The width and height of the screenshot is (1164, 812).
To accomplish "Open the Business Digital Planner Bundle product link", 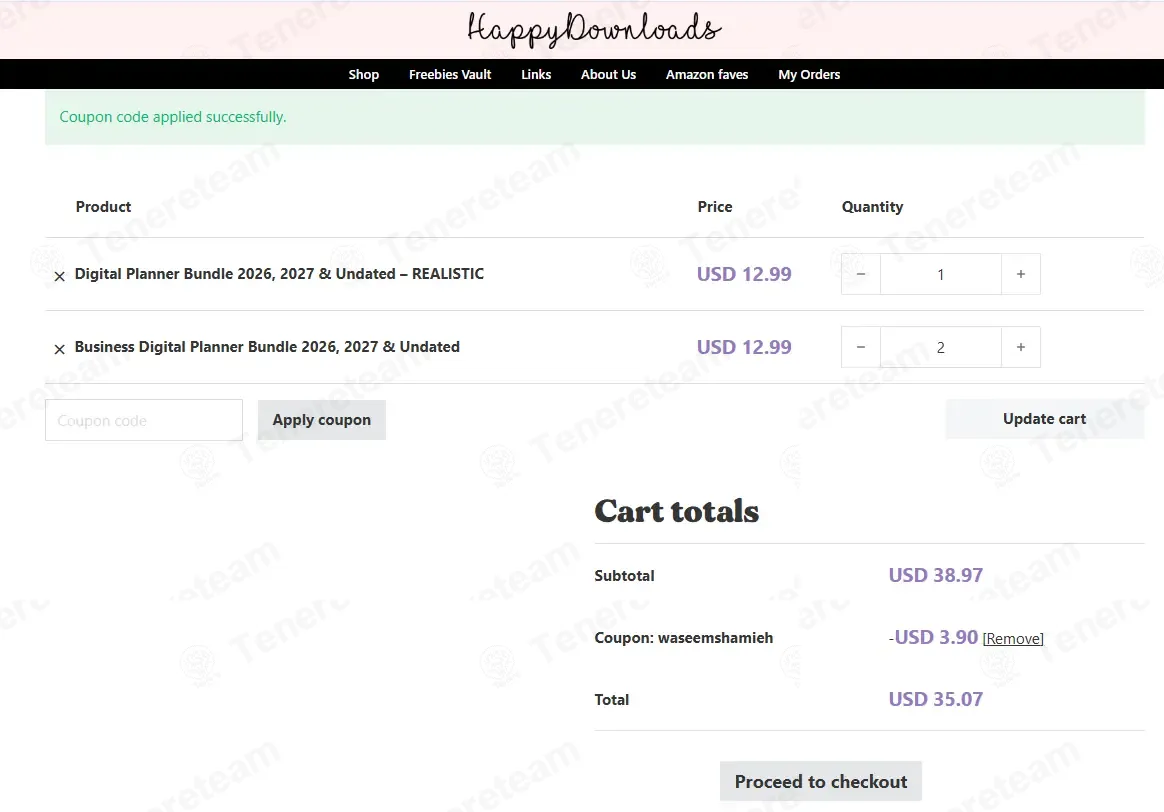I will pos(267,347).
